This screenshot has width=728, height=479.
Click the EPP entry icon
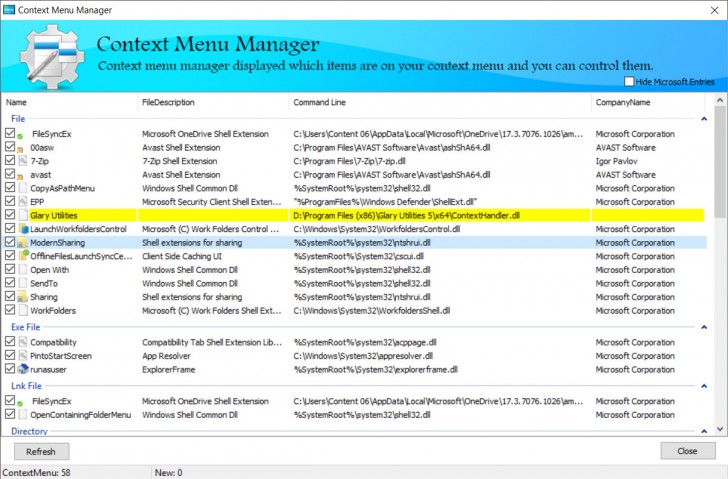coord(23,202)
